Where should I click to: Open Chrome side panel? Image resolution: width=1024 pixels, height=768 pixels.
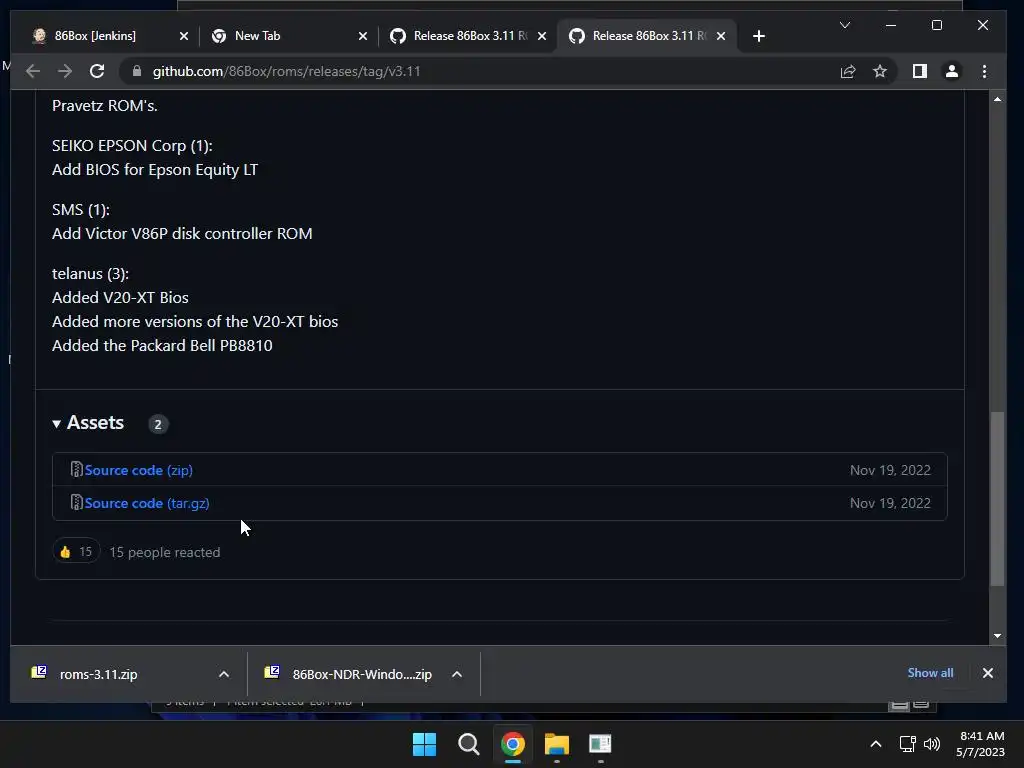pyautogui.click(x=920, y=71)
